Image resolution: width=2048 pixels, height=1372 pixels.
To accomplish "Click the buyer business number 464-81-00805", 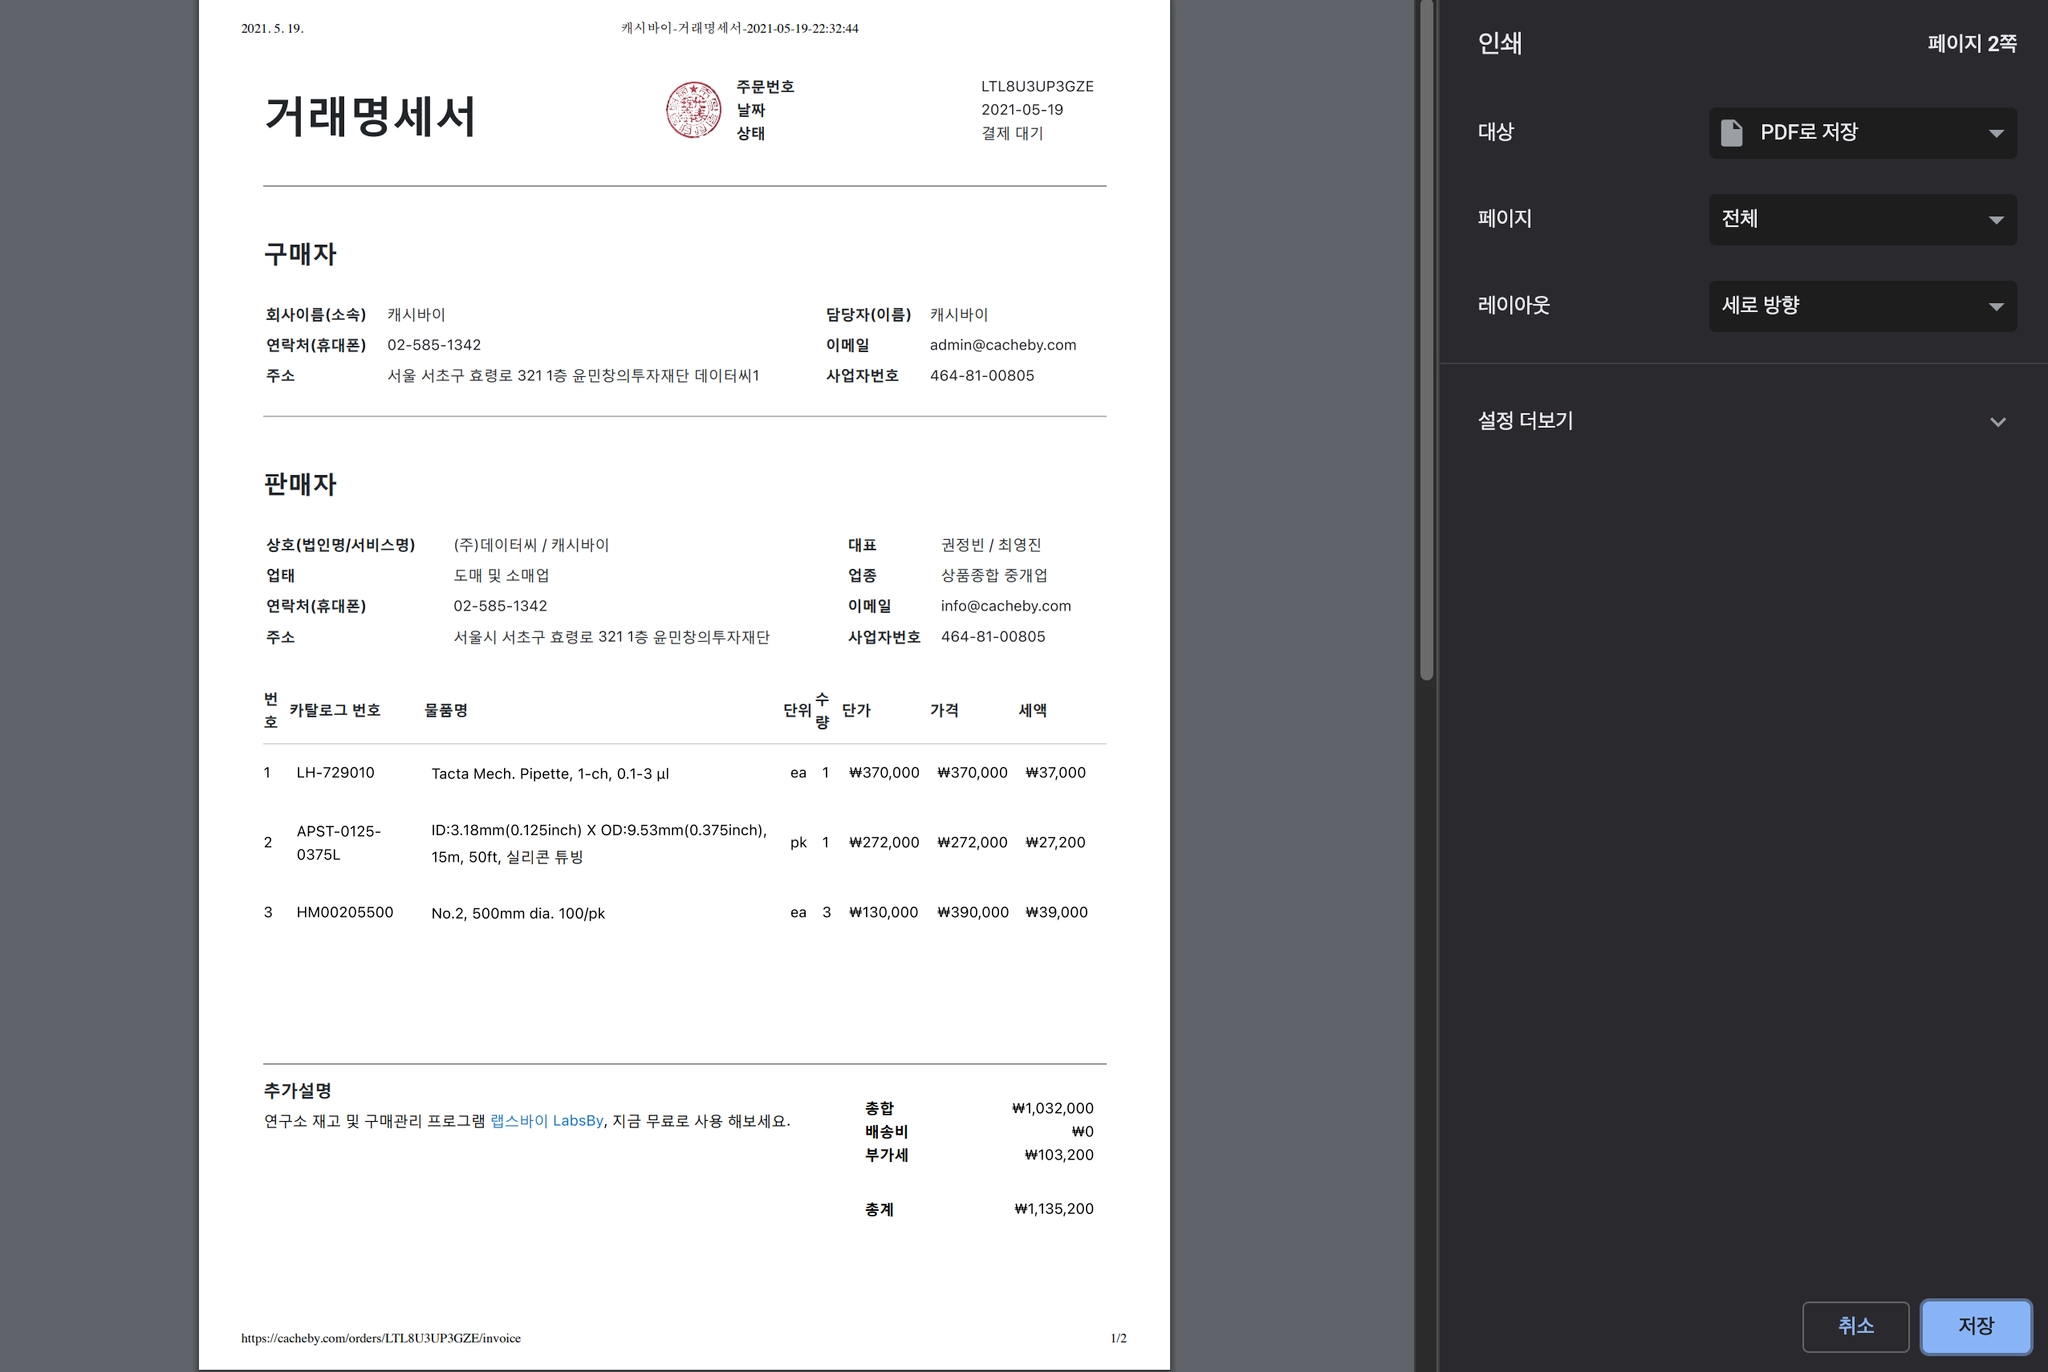I will [982, 376].
